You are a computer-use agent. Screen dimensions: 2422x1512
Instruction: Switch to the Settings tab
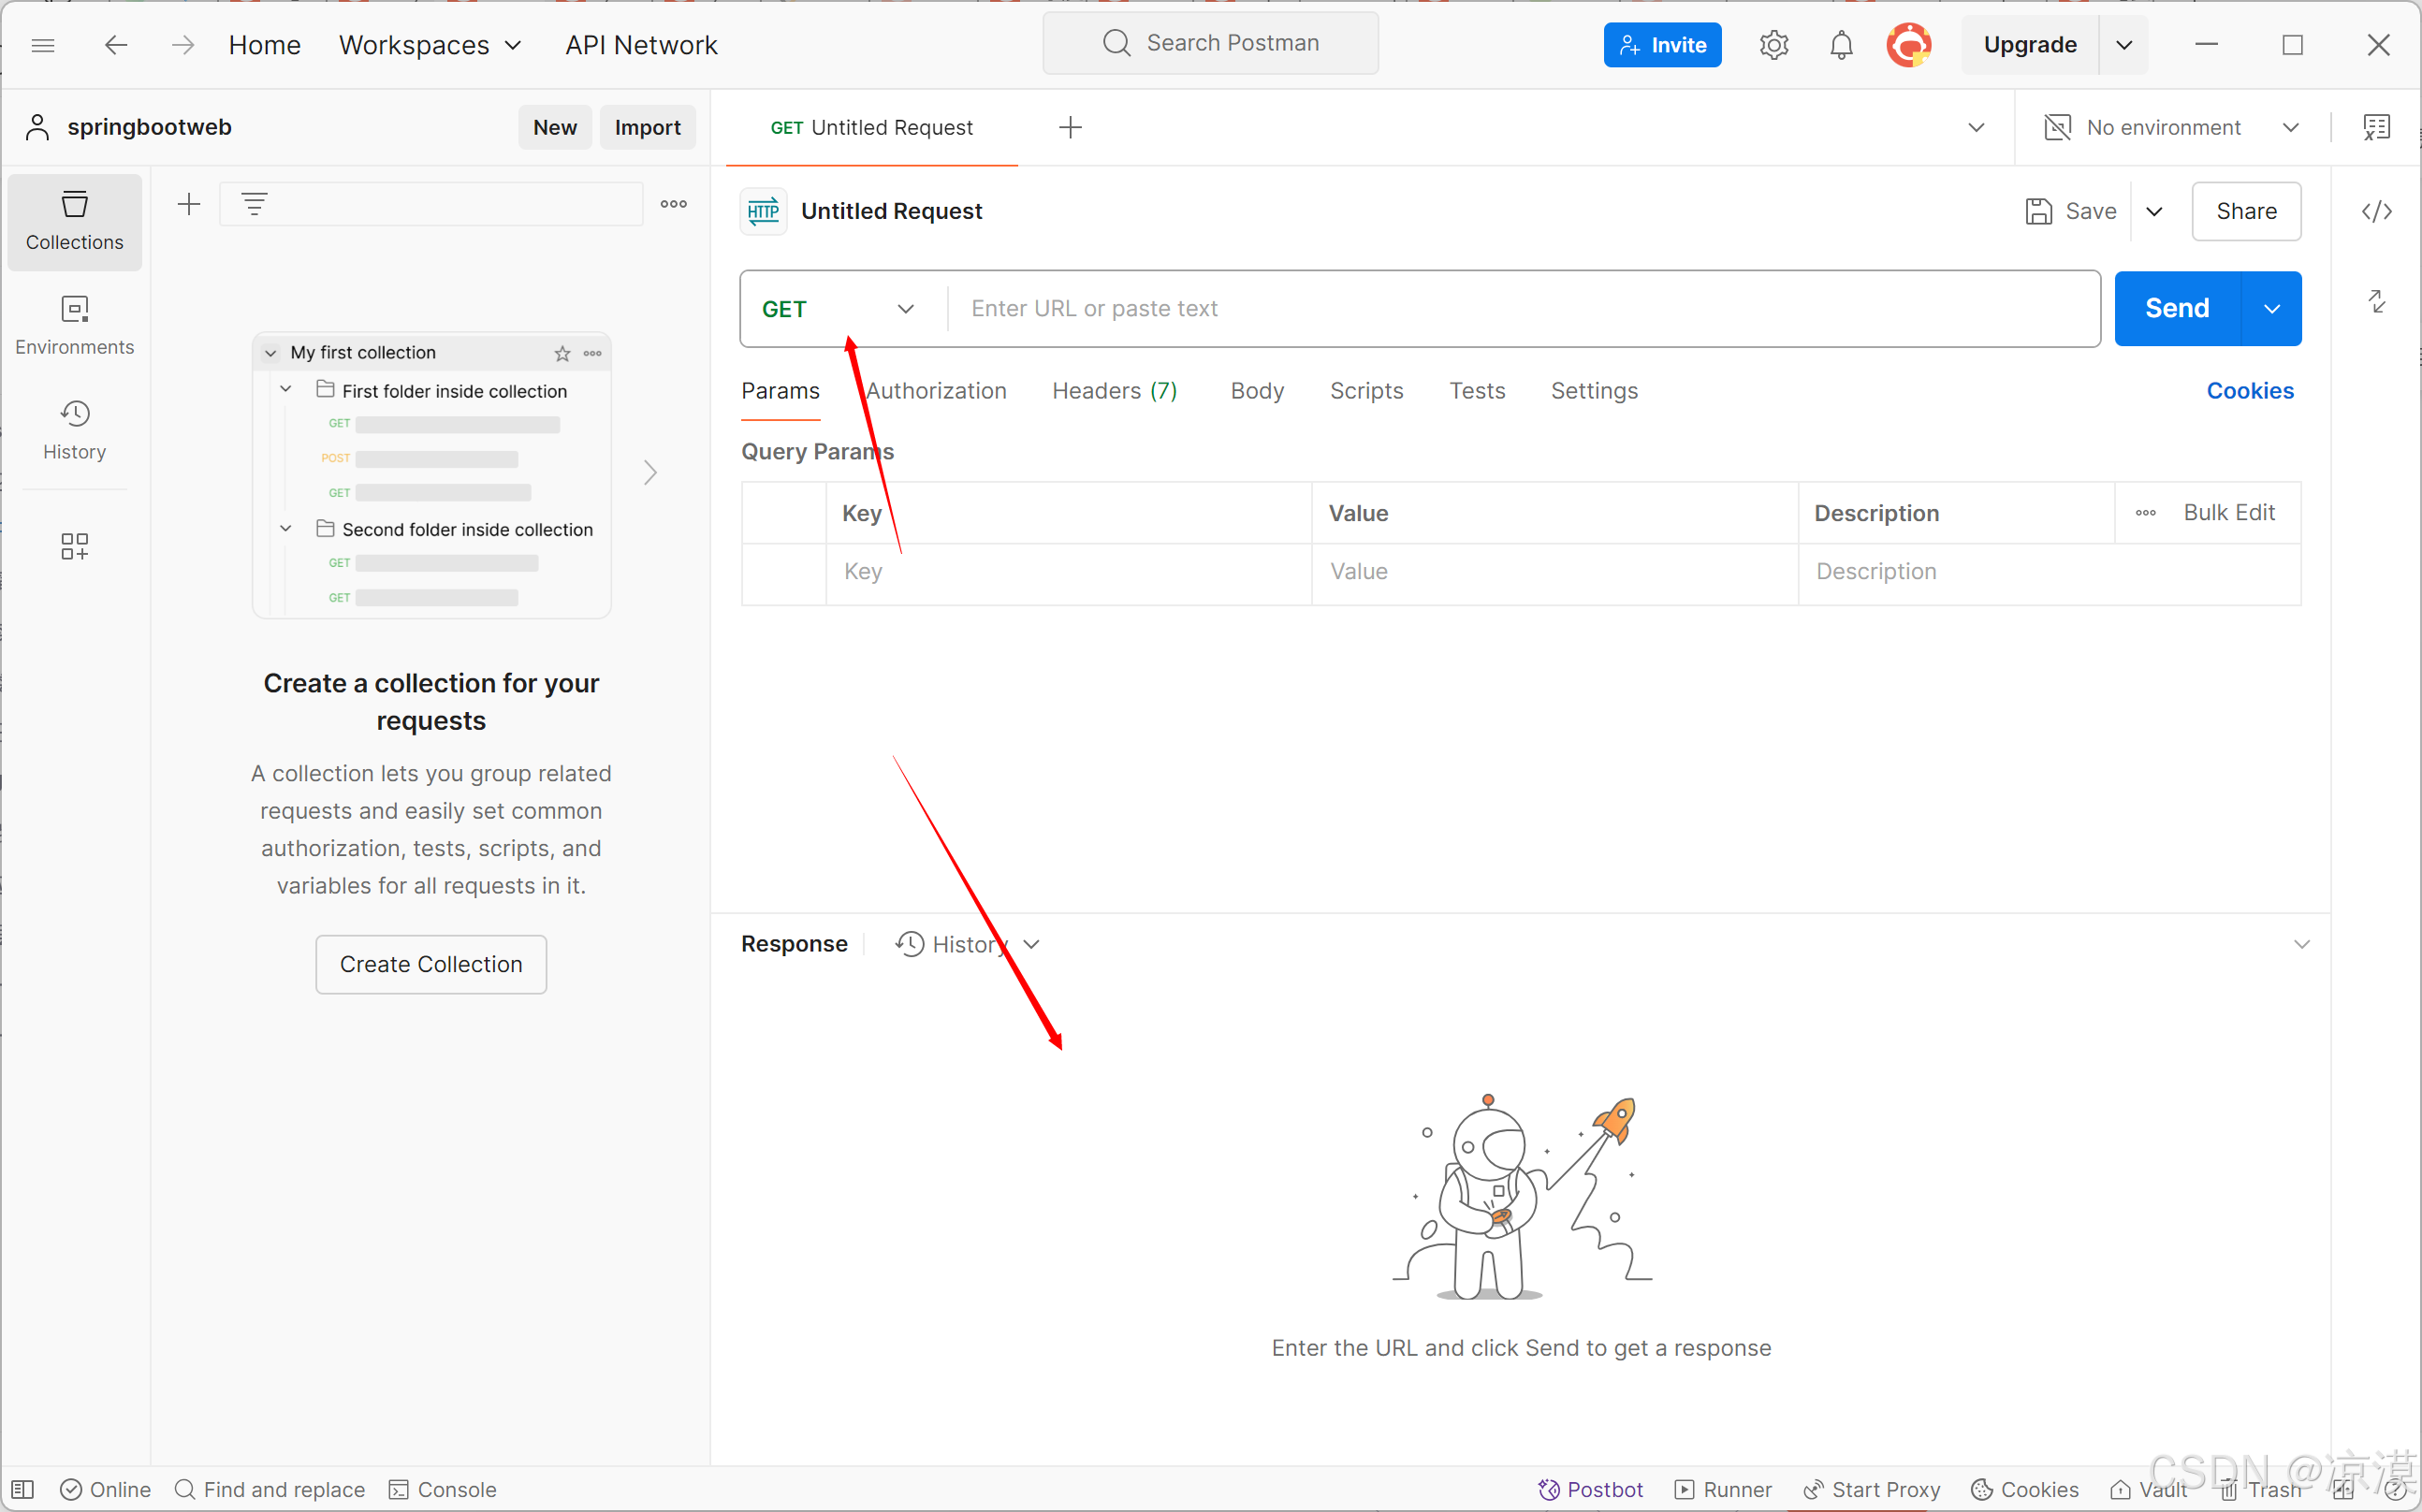coord(1594,391)
